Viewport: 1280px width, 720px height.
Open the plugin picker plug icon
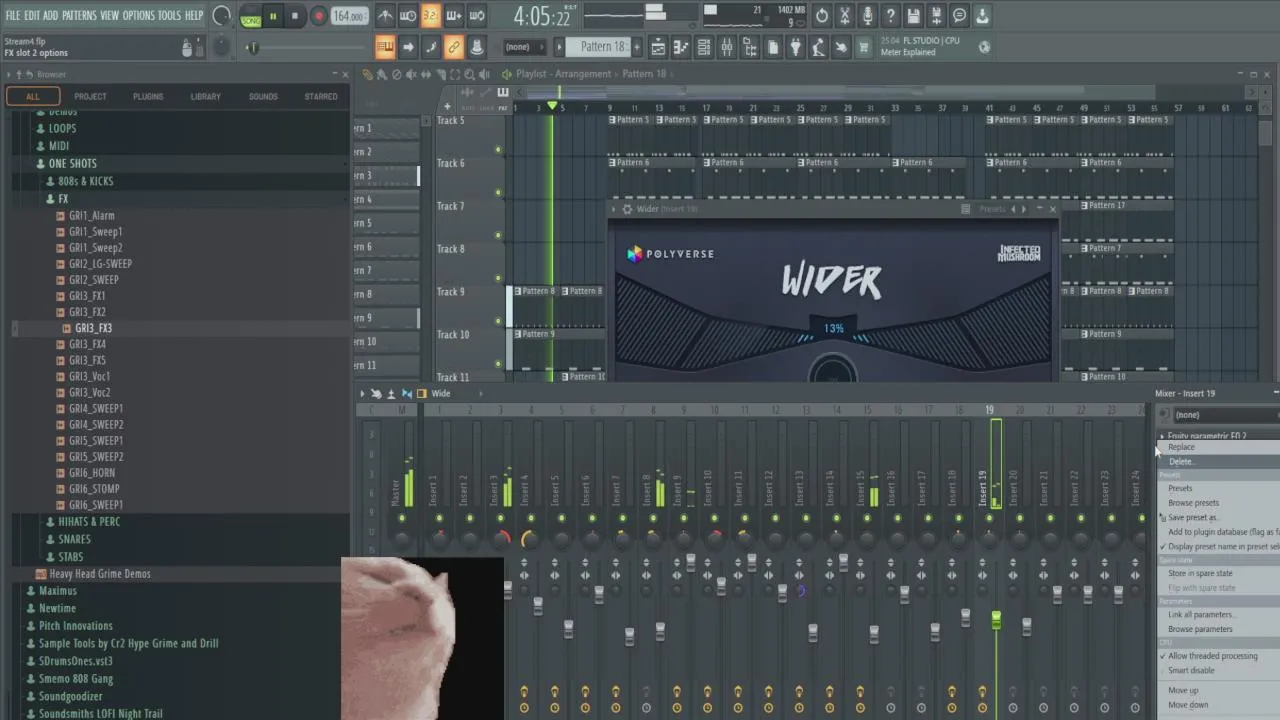(x=796, y=47)
